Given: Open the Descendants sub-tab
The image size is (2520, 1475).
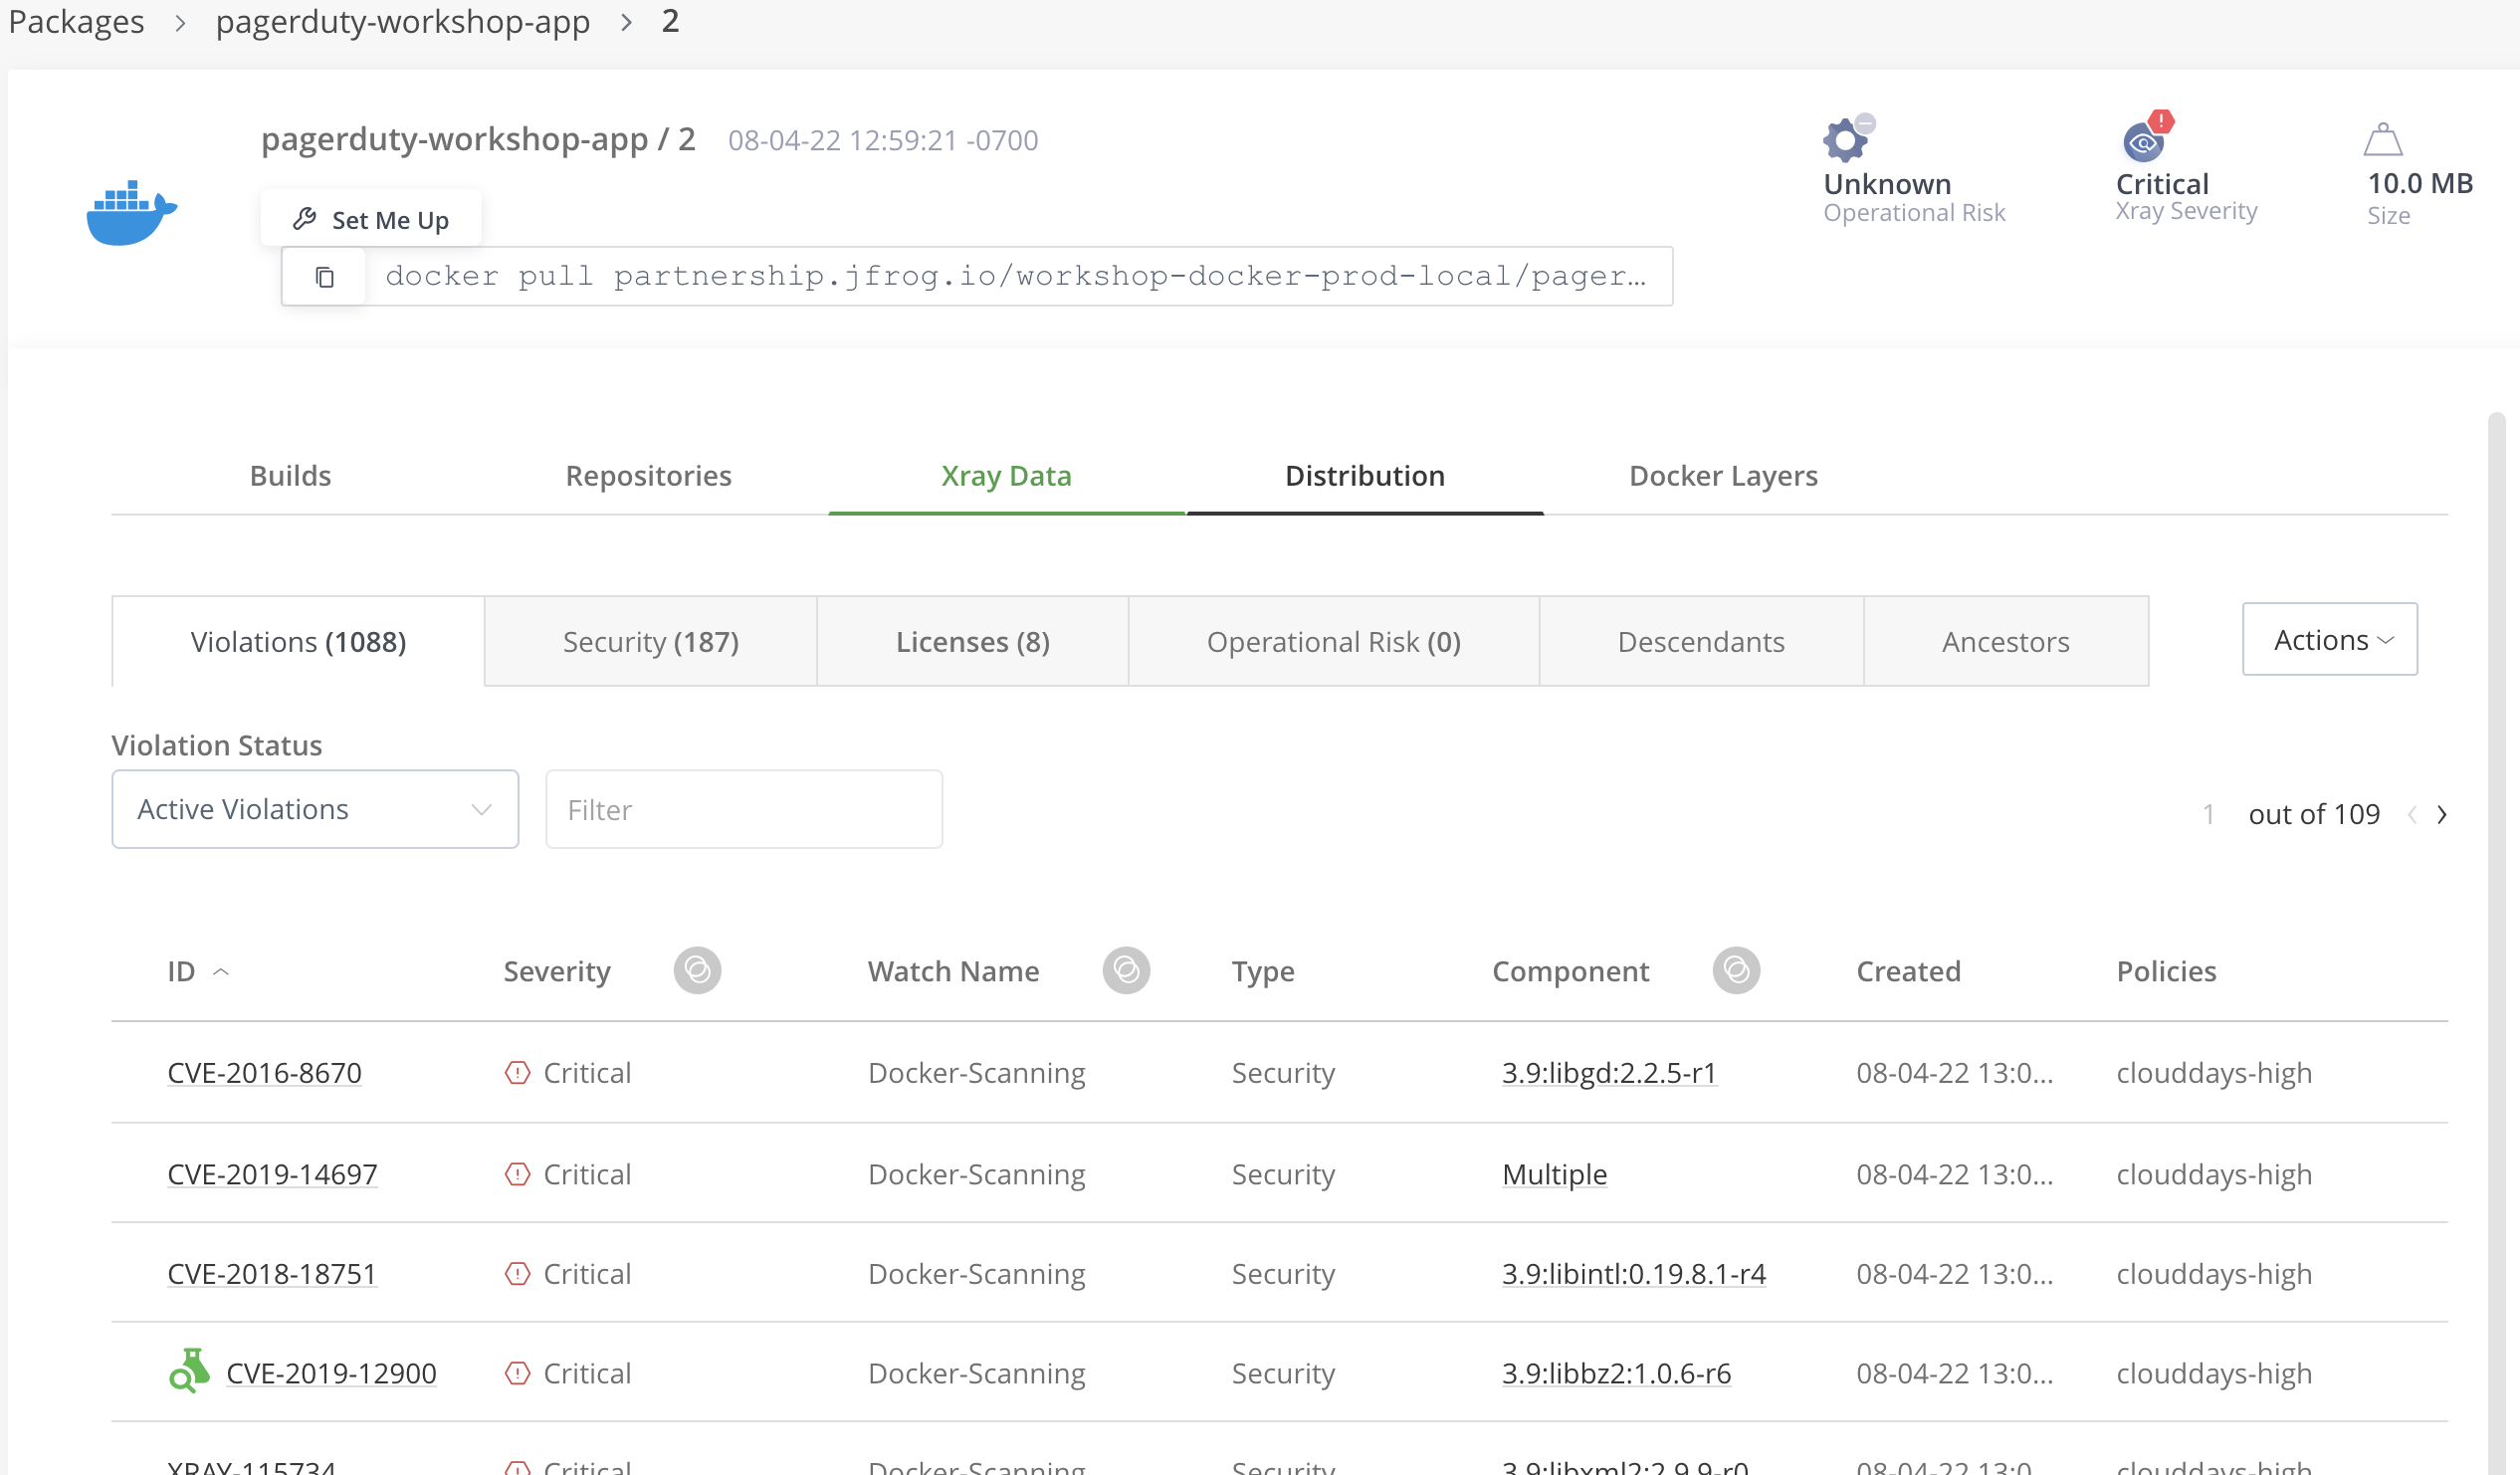Looking at the screenshot, I should coord(1701,641).
